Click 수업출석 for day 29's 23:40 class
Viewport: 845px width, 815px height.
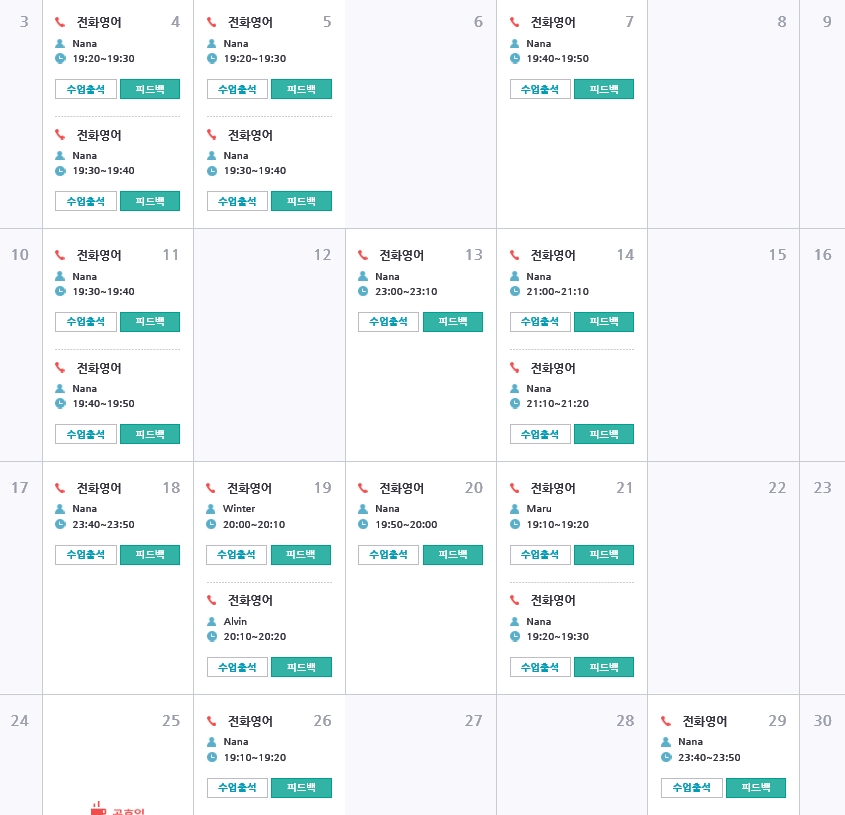click(x=691, y=788)
